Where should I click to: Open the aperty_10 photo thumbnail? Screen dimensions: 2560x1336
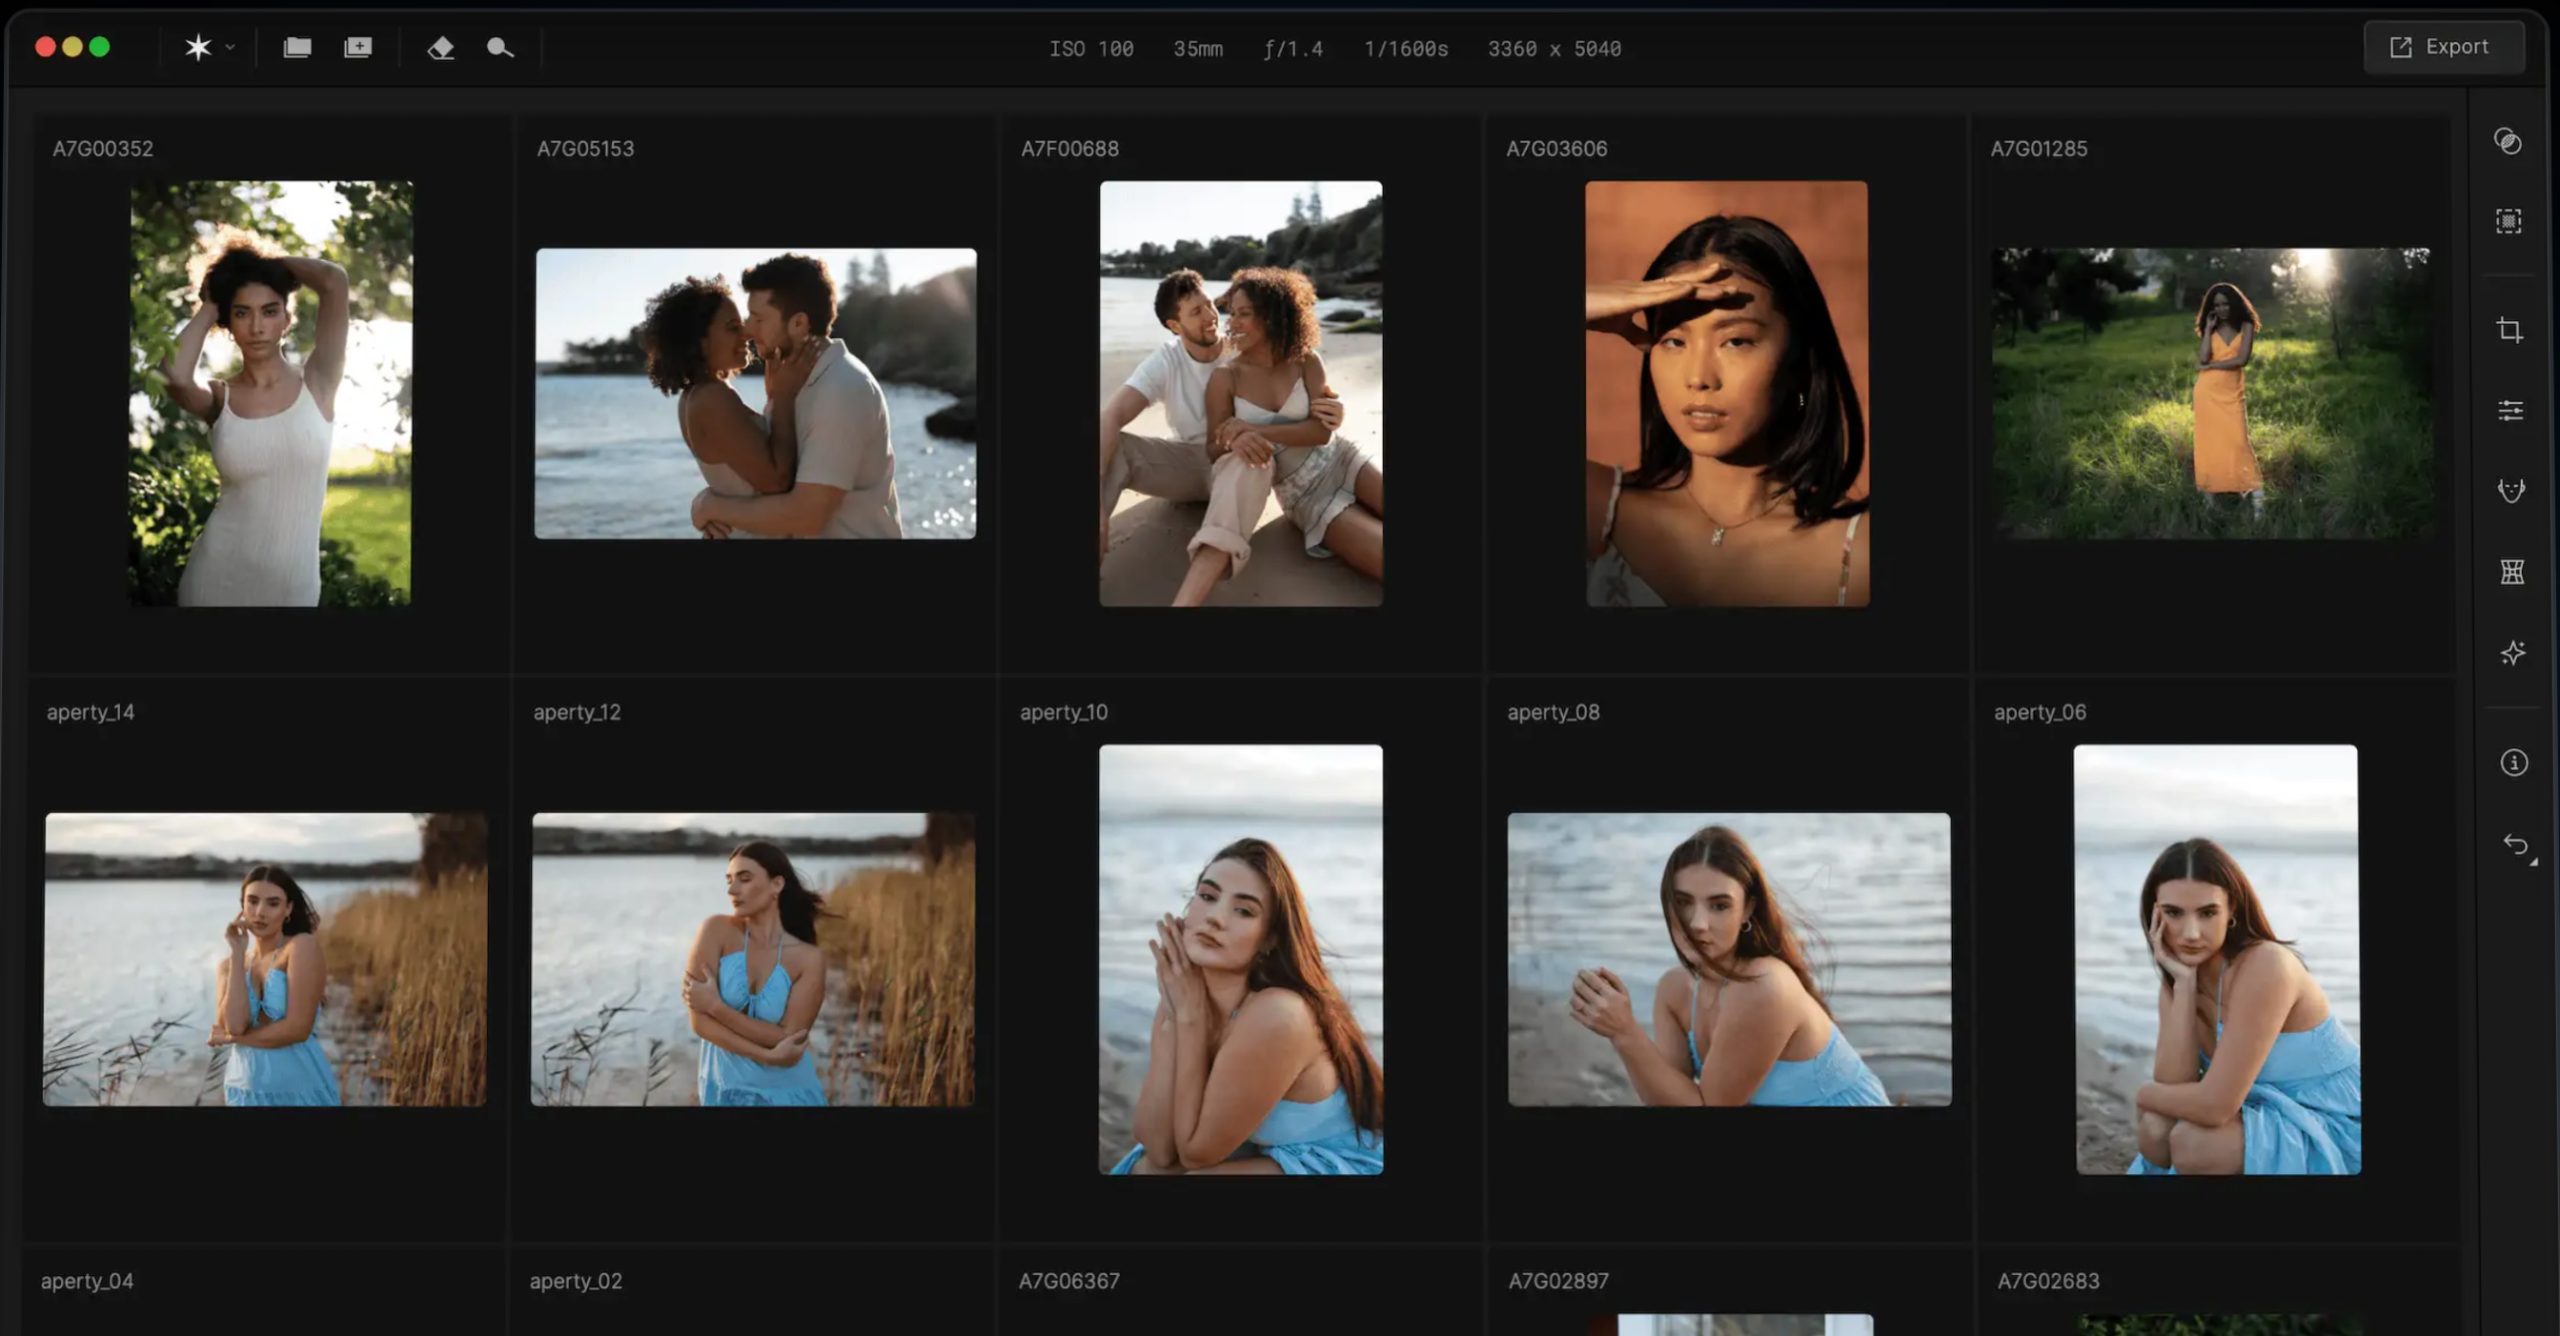click(x=1240, y=959)
